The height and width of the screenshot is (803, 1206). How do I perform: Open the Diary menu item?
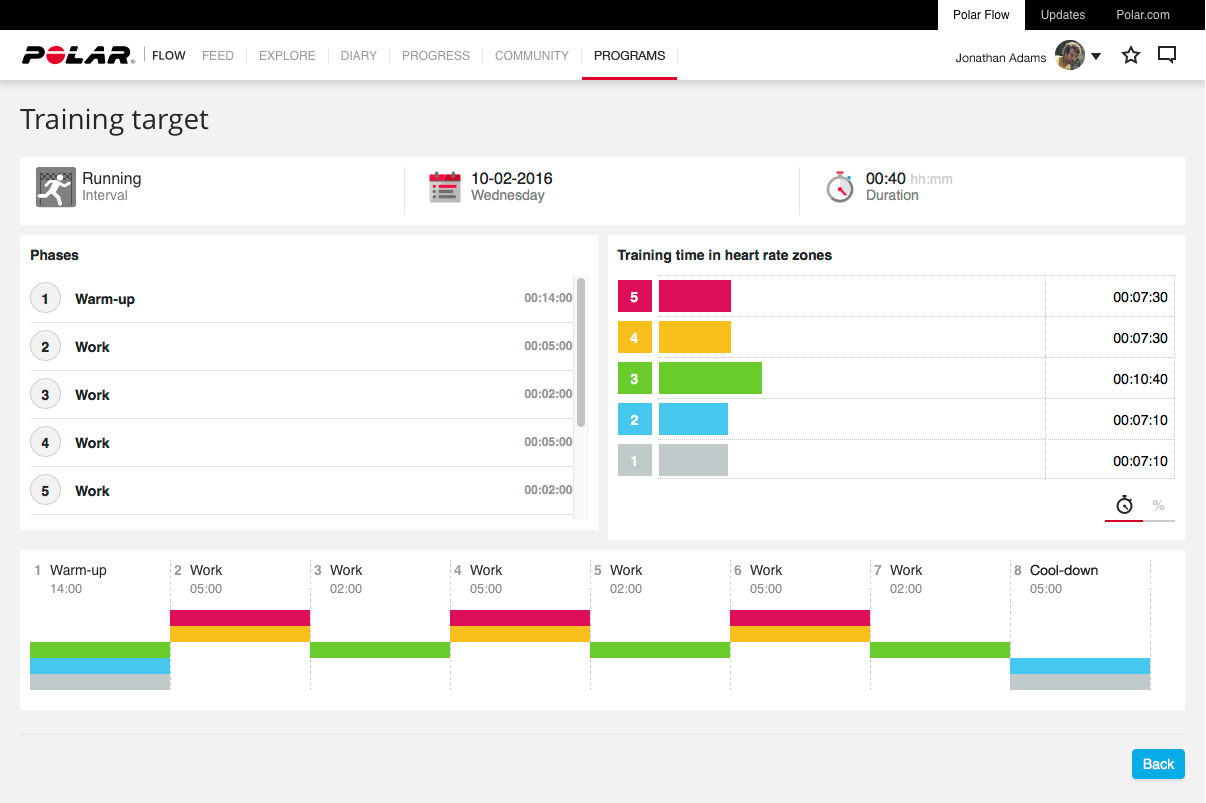click(x=358, y=56)
